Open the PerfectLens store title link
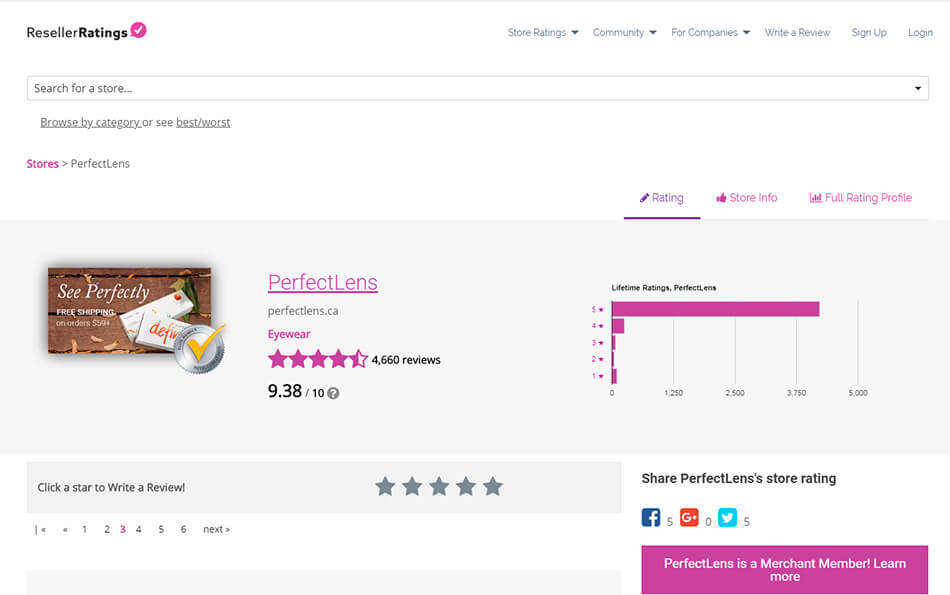This screenshot has width=950, height=595. [322, 282]
